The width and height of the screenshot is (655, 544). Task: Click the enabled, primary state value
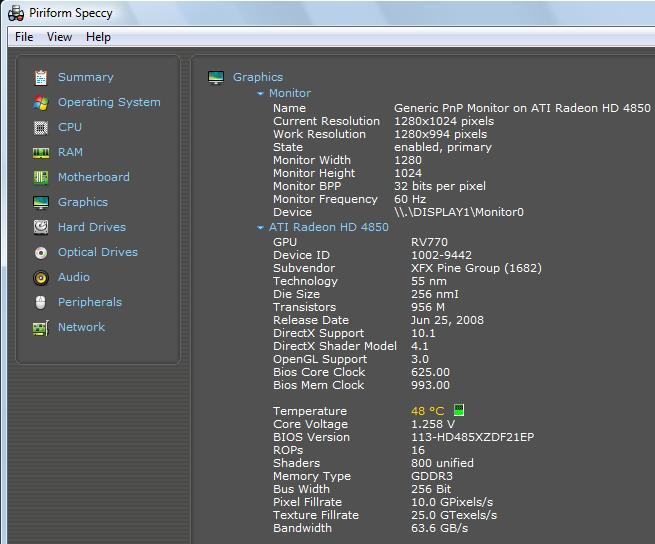pyautogui.click(x=443, y=147)
